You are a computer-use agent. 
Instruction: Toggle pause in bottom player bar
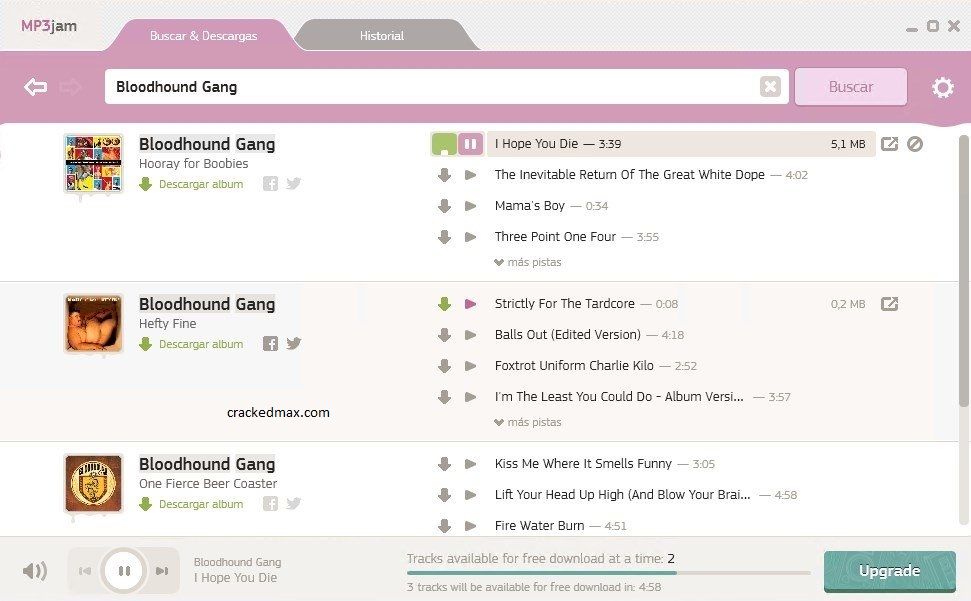pyautogui.click(x=124, y=571)
